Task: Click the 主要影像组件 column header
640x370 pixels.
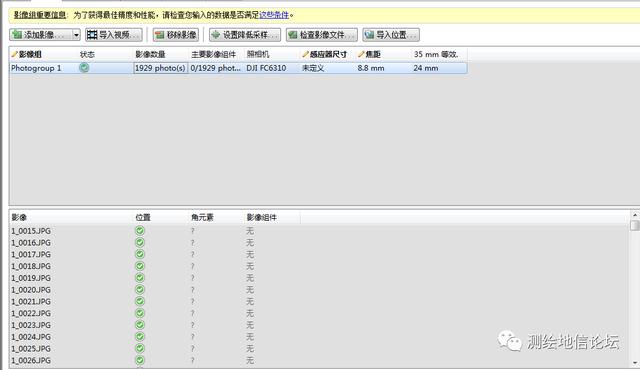Action: pos(213,54)
